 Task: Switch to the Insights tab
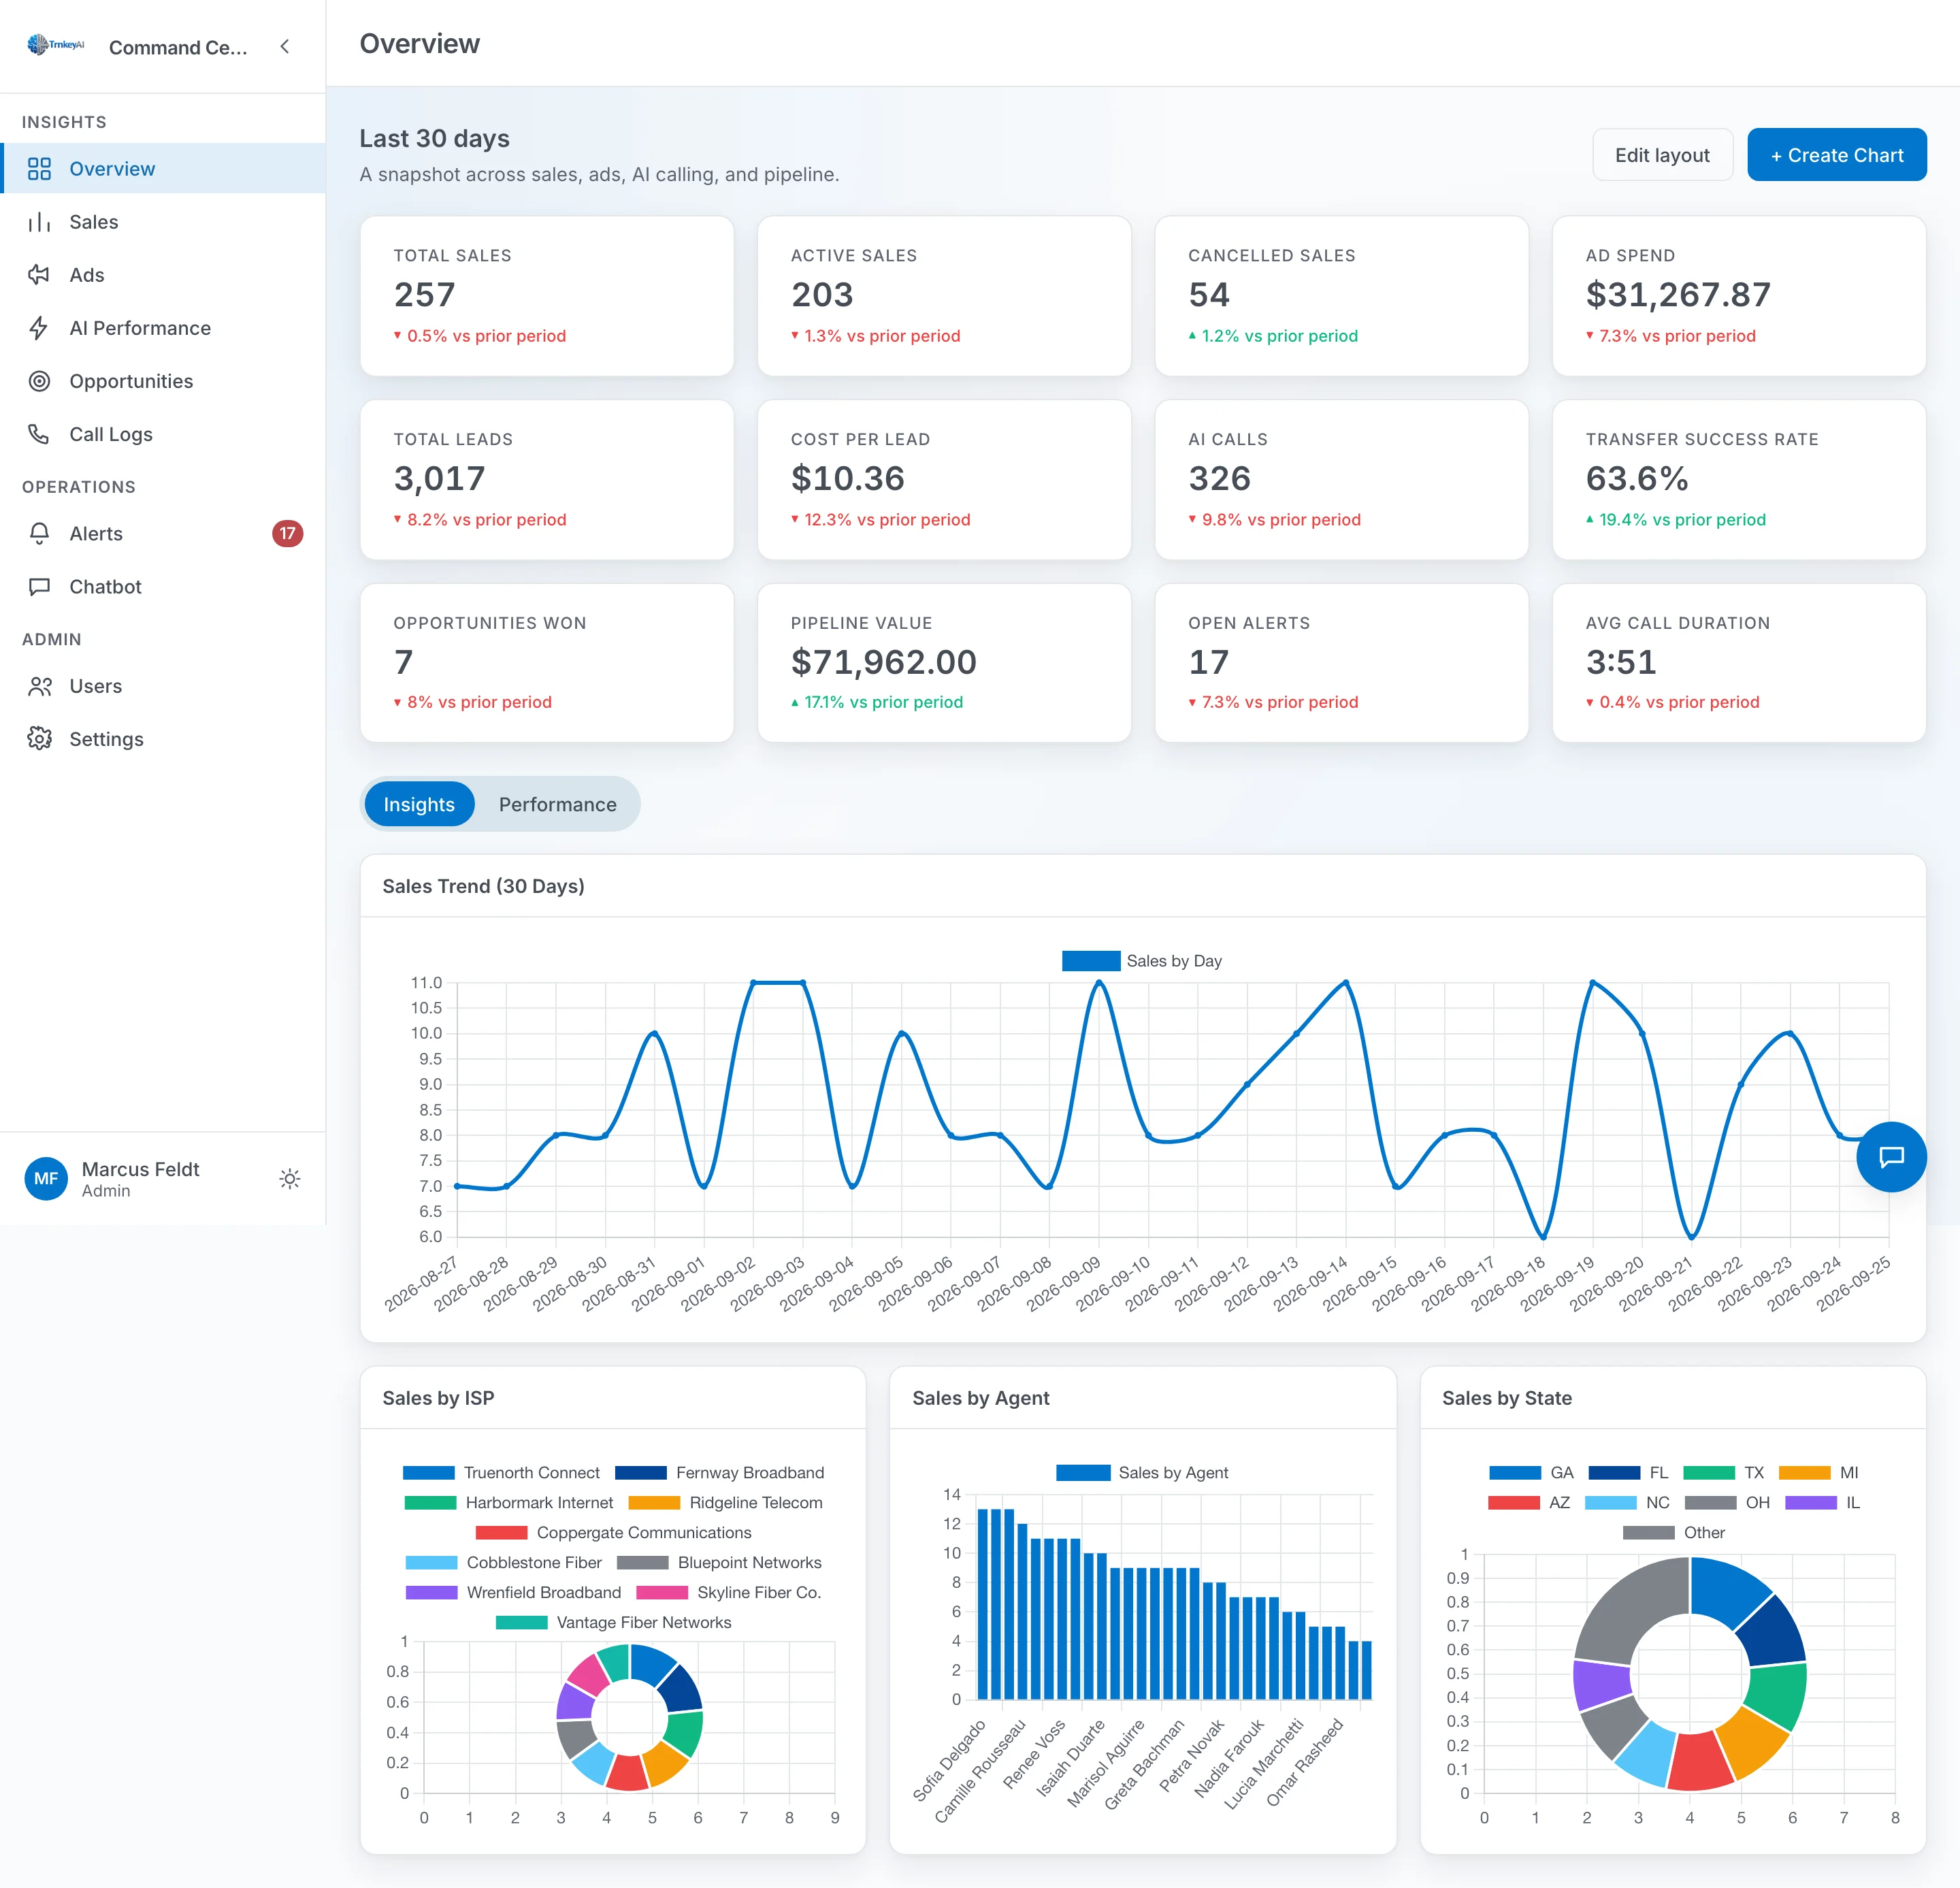(x=419, y=805)
